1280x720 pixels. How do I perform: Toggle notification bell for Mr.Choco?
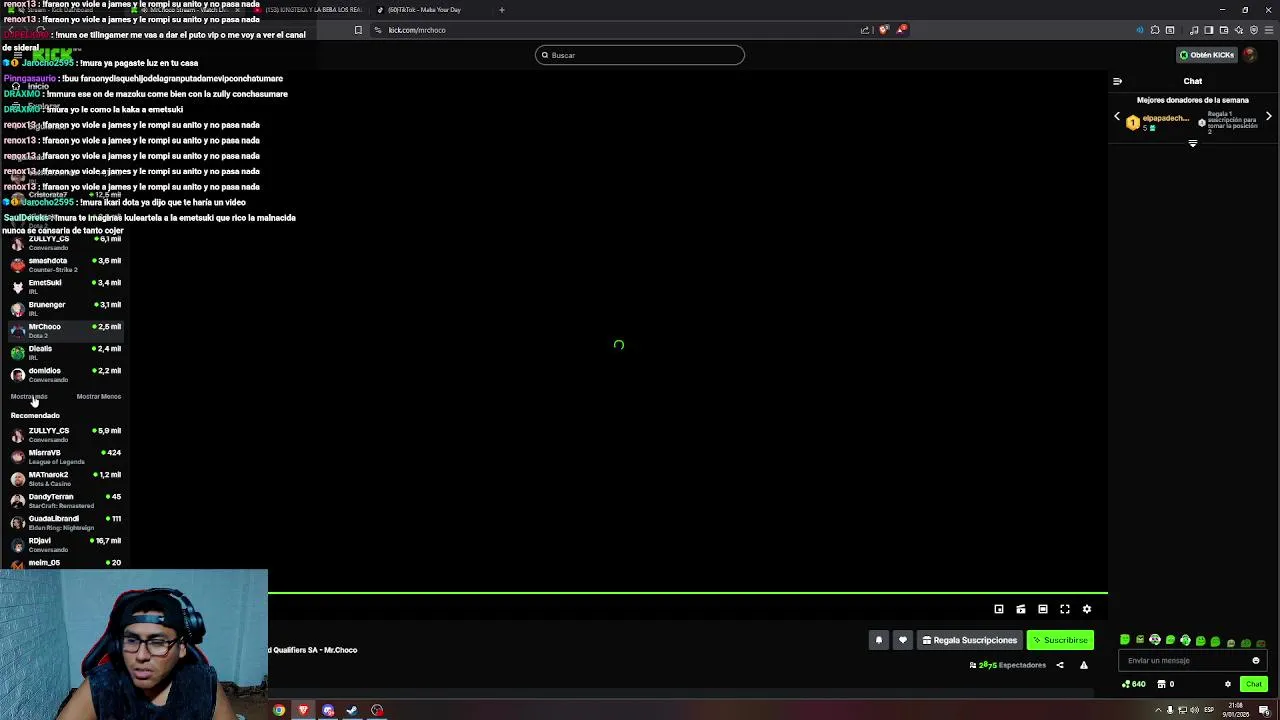click(879, 640)
